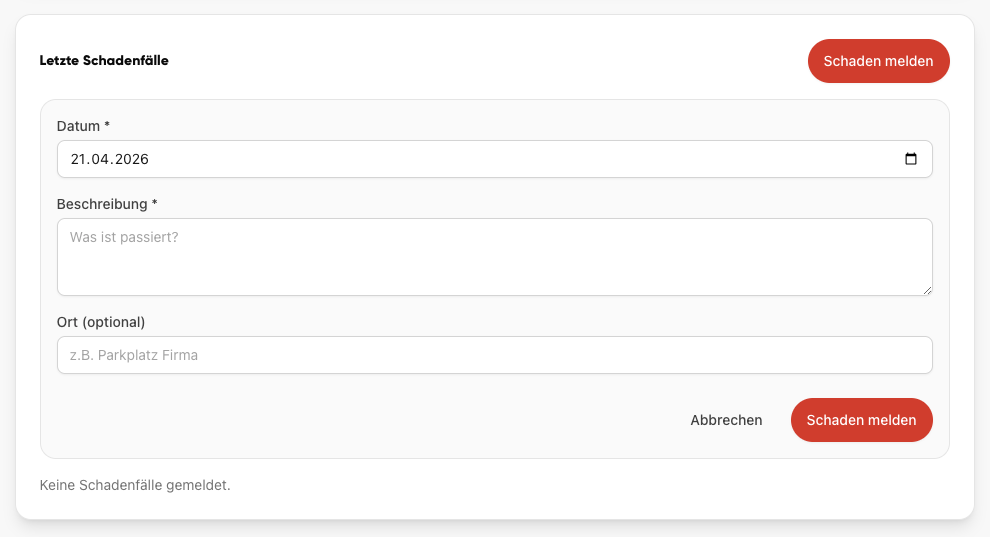This screenshot has height=537, width=990.
Task: Select the year segment '2026' in the date
Action: pos(130,159)
